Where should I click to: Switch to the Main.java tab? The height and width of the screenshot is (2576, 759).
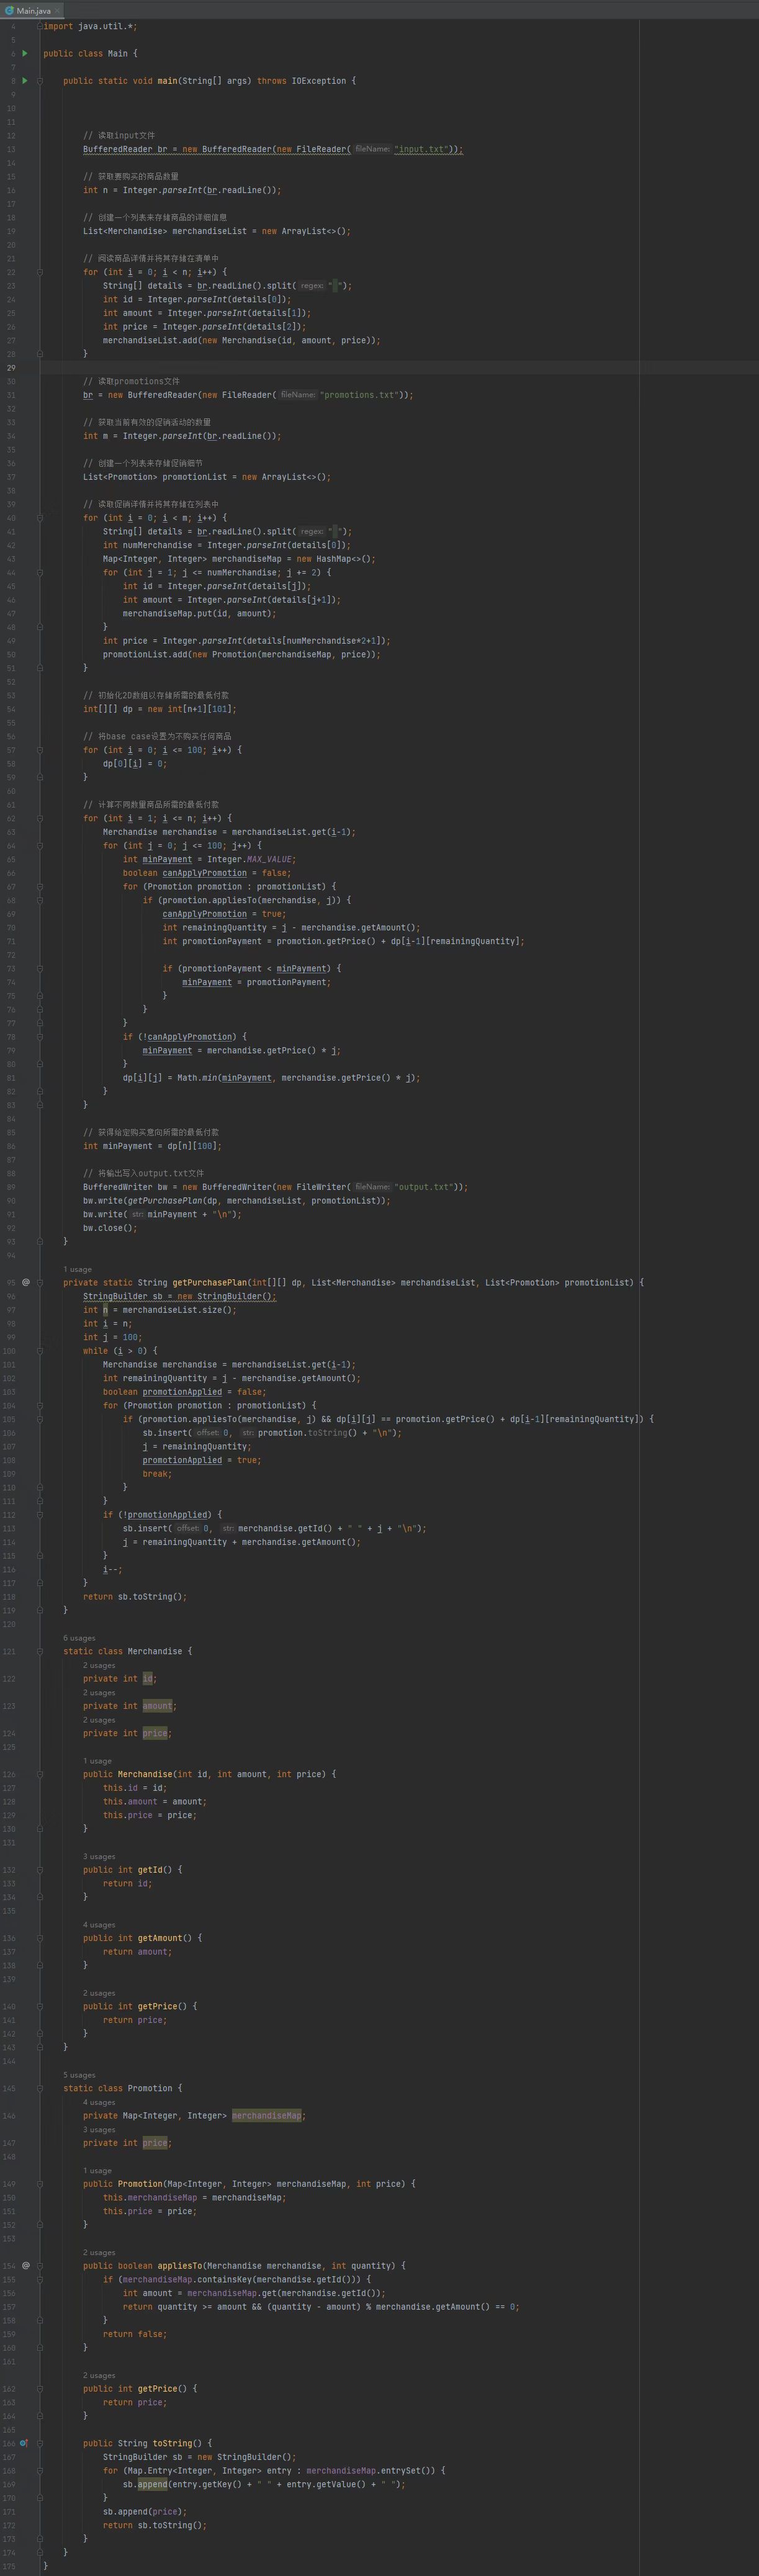(x=33, y=10)
